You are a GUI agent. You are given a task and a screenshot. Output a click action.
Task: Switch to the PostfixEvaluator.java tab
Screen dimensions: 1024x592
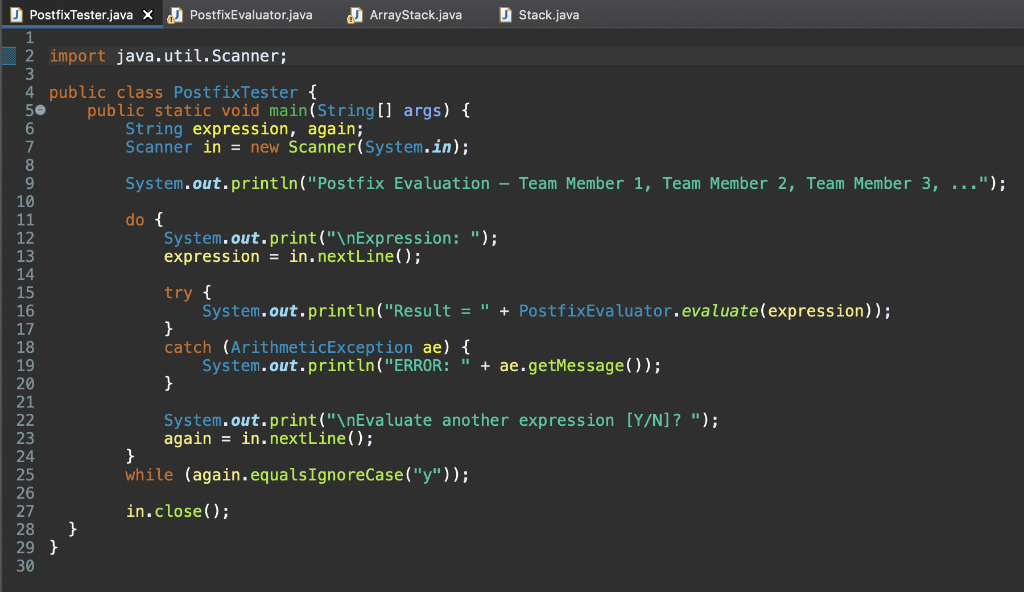point(251,14)
